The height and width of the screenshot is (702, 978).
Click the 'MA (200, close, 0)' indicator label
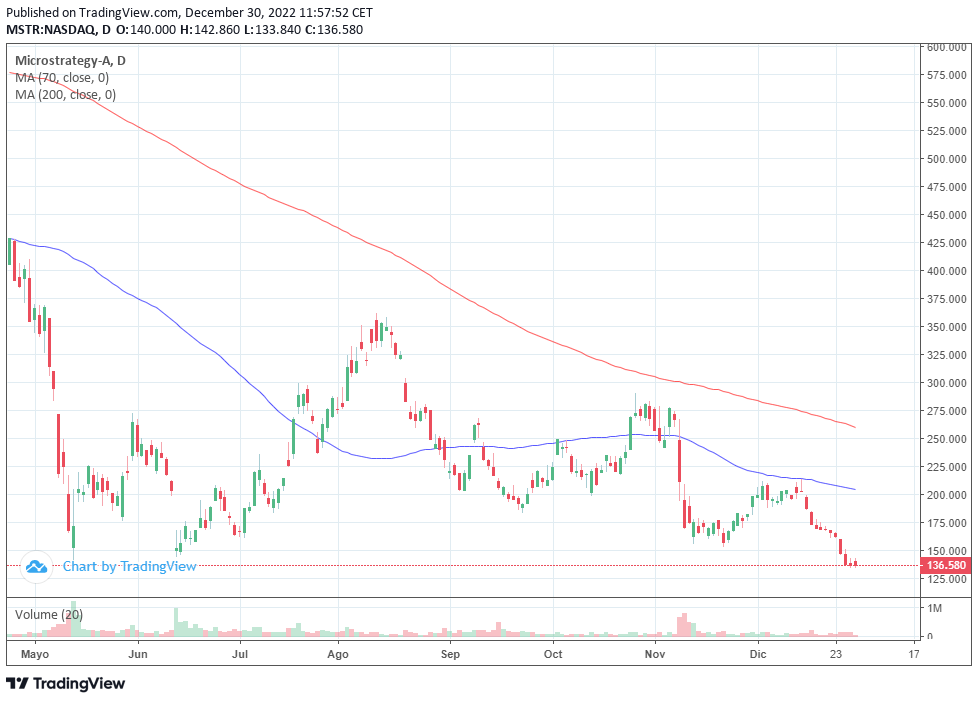[65, 95]
